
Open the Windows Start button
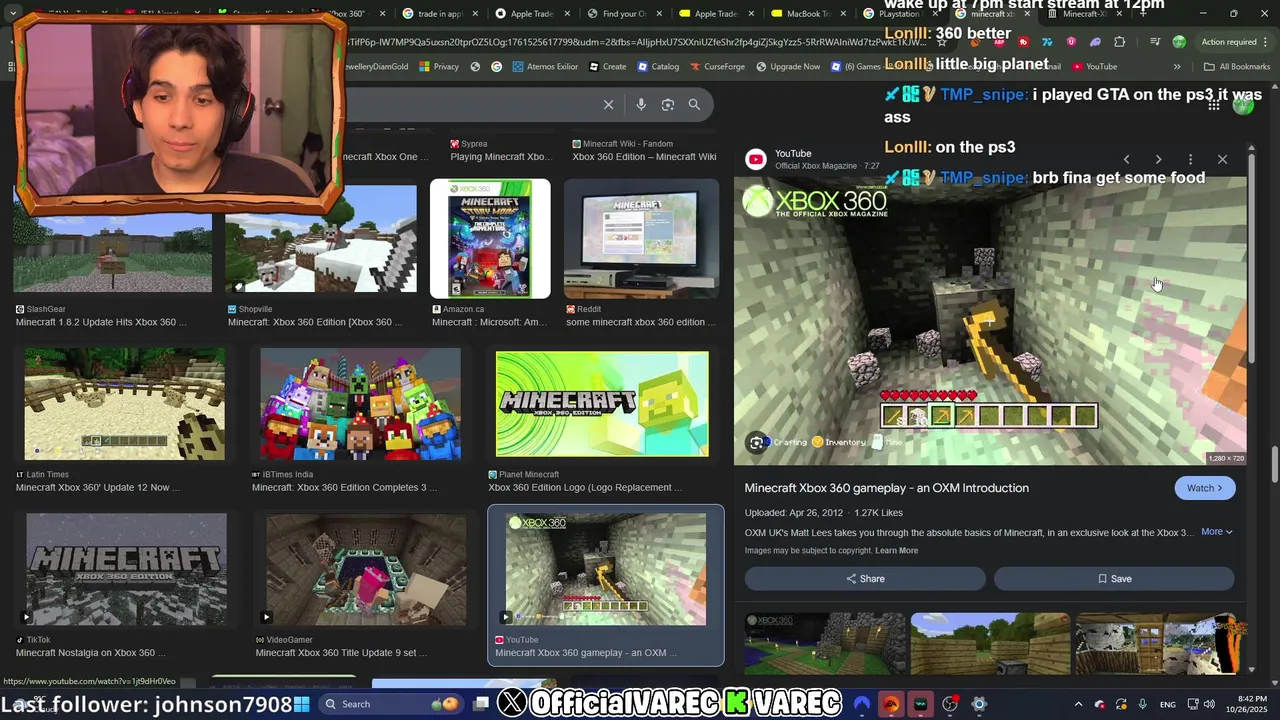click(x=302, y=704)
